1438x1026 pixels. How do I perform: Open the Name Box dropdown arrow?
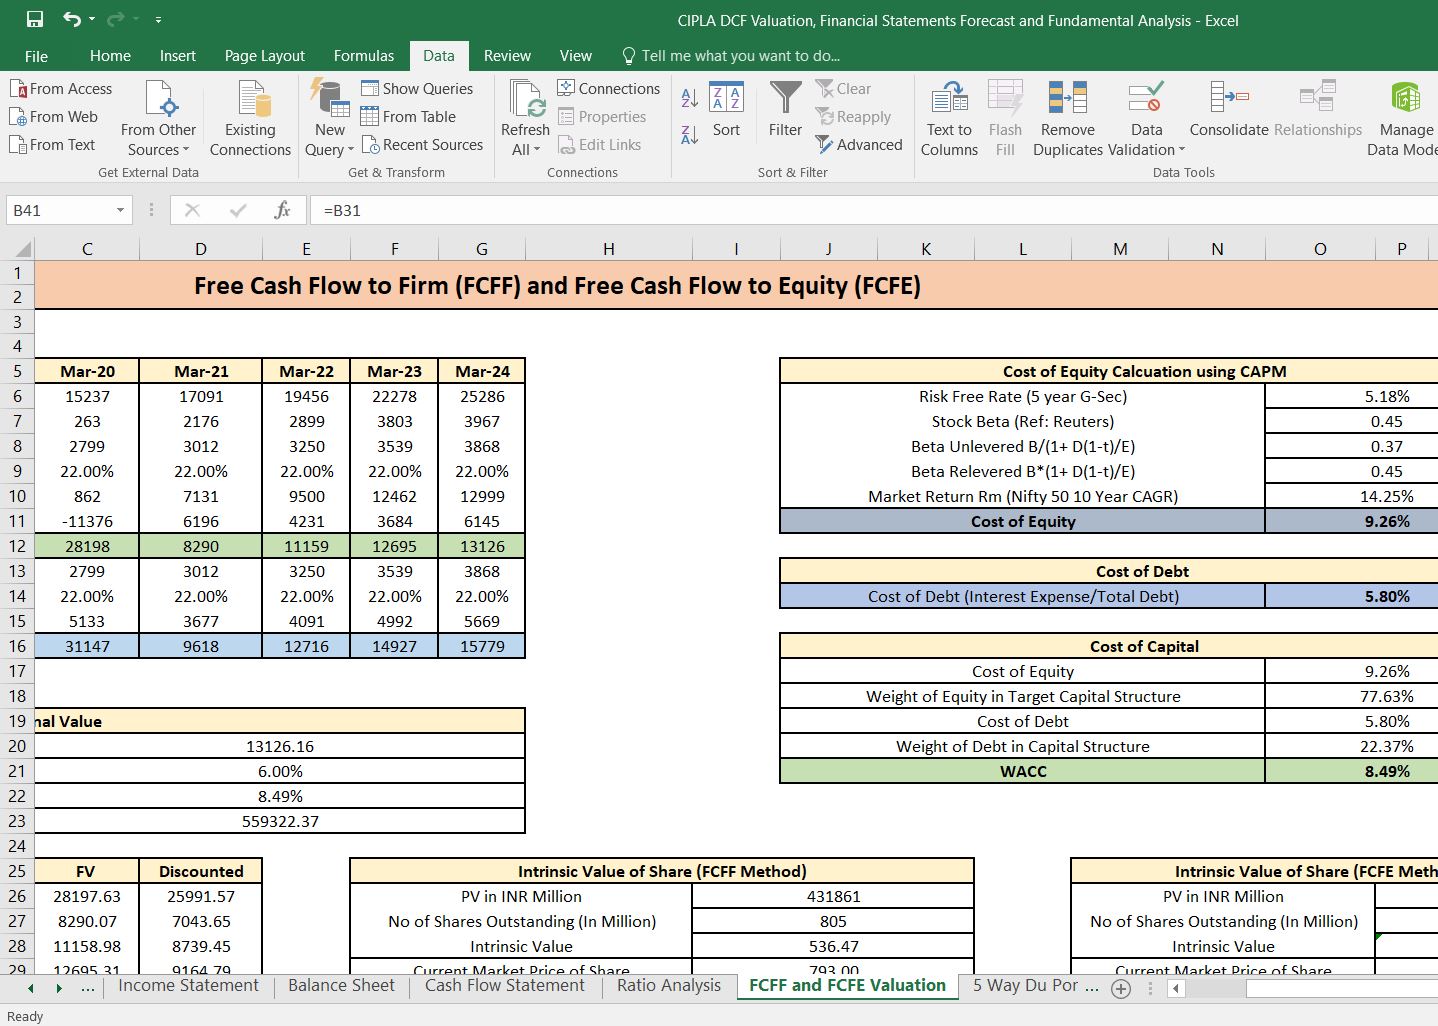[120, 210]
